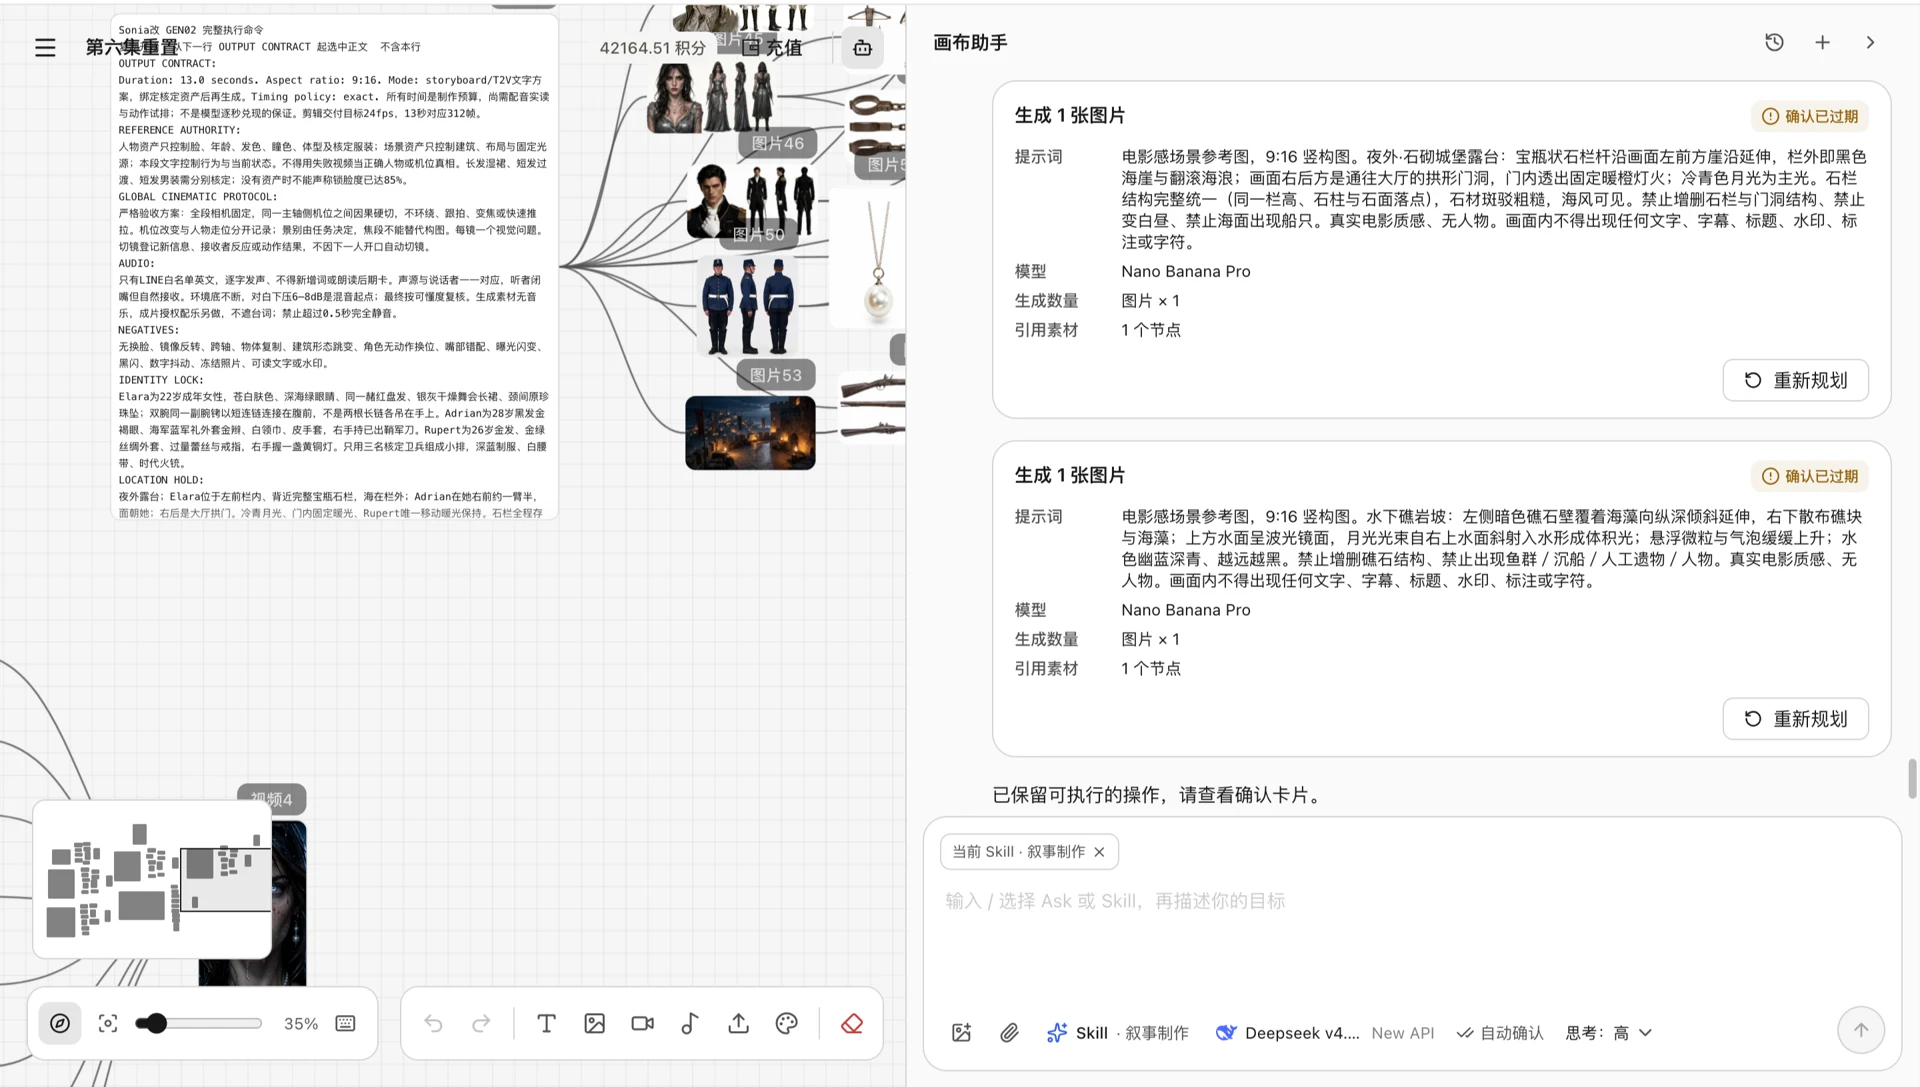Undo the last canvas action
Image resolution: width=1920 pixels, height=1087 pixels.
coord(433,1023)
